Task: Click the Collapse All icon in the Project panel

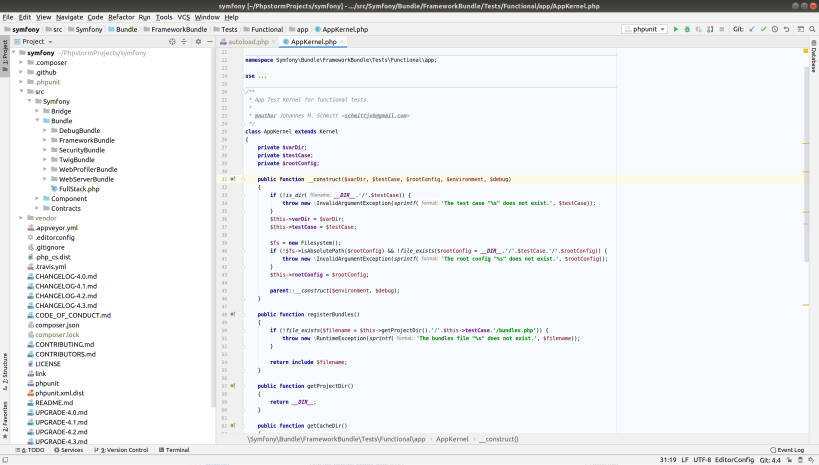Action: (184, 42)
